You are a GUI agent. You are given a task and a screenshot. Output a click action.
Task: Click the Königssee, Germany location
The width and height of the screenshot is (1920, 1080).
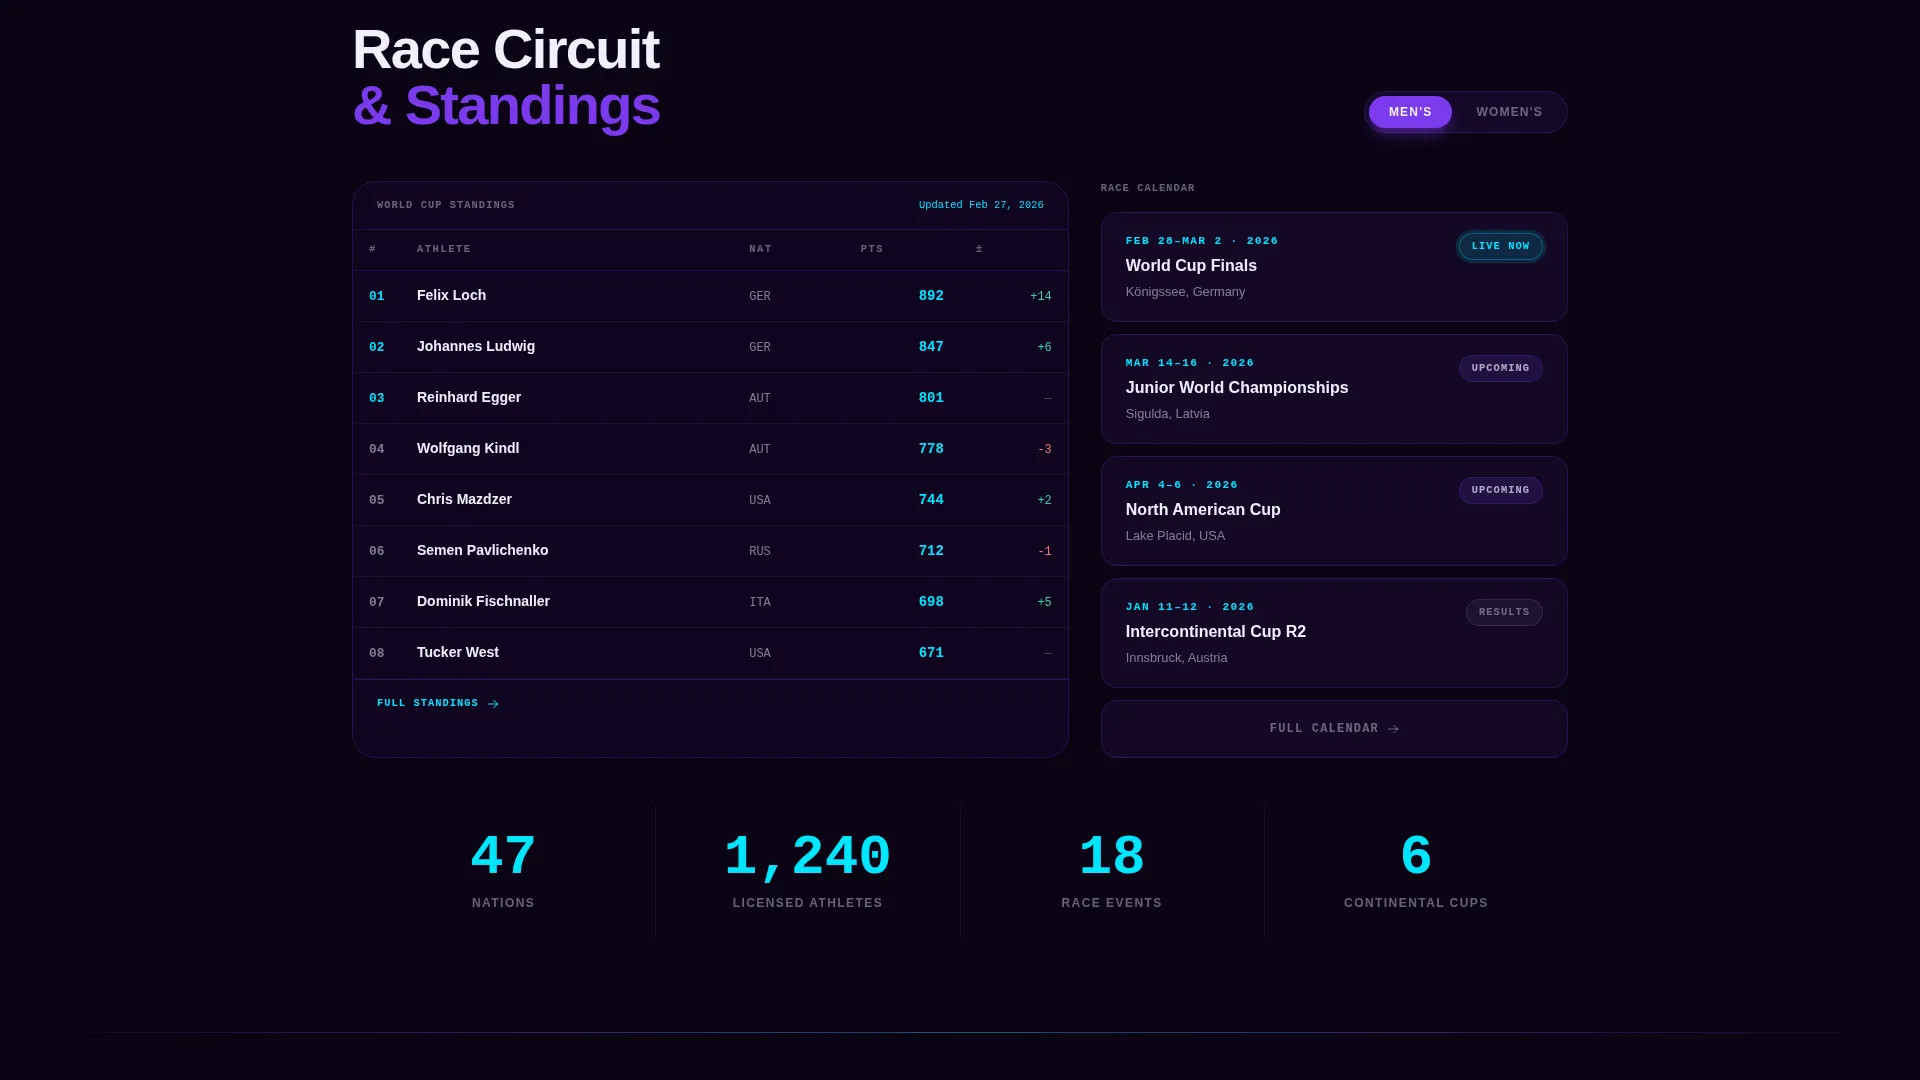click(x=1185, y=292)
